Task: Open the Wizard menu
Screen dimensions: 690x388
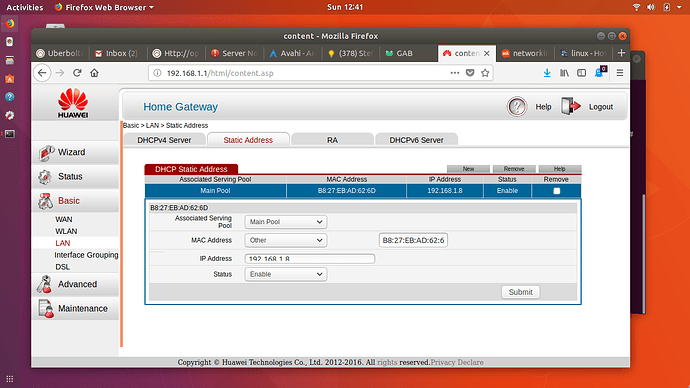Action: point(75,152)
